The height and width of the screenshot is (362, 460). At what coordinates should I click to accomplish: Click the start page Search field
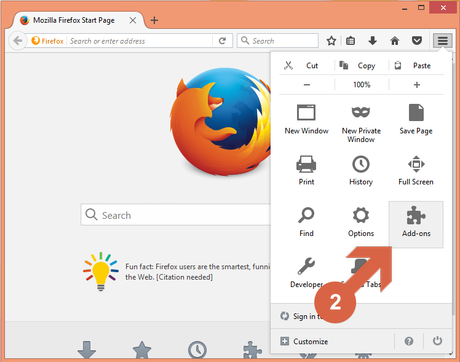tap(177, 215)
